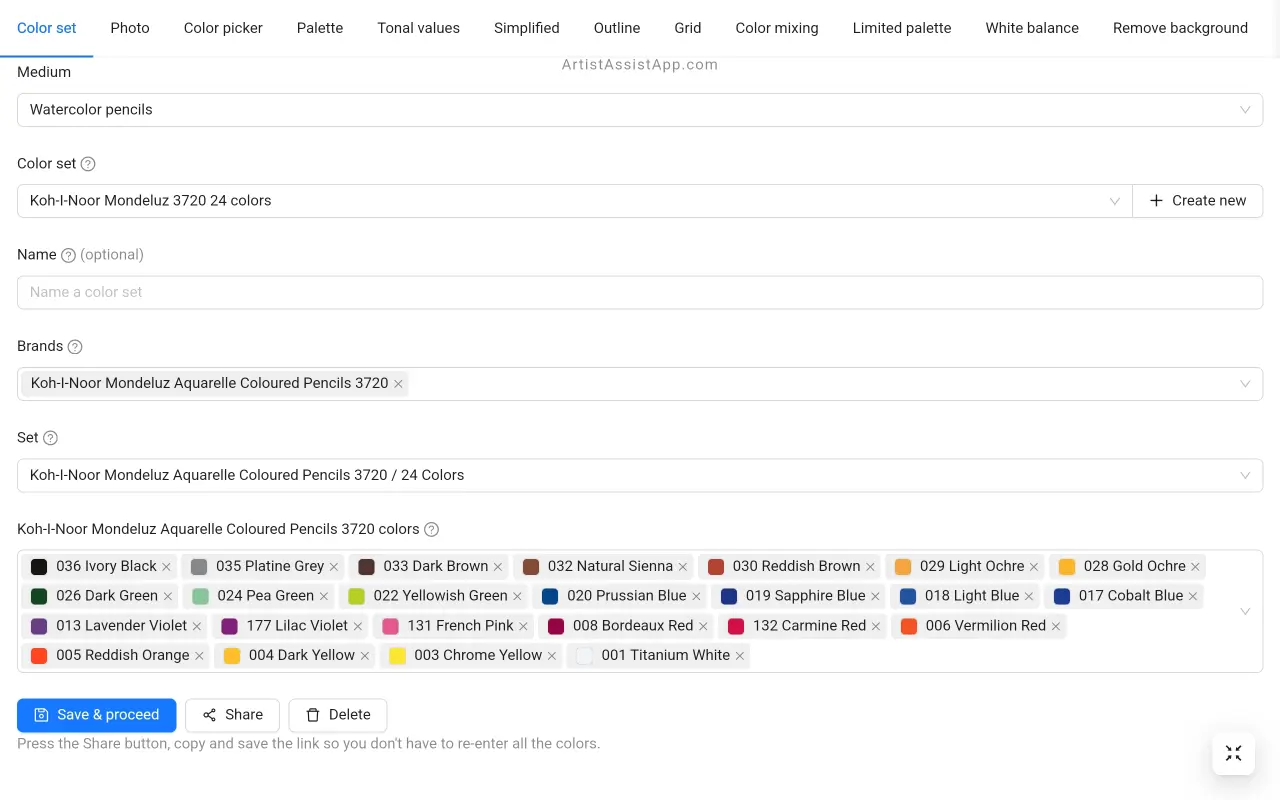The width and height of the screenshot is (1280, 800).
Task: Remove 013 Lavender Violet color tag
Action: [x=197, y=627]
